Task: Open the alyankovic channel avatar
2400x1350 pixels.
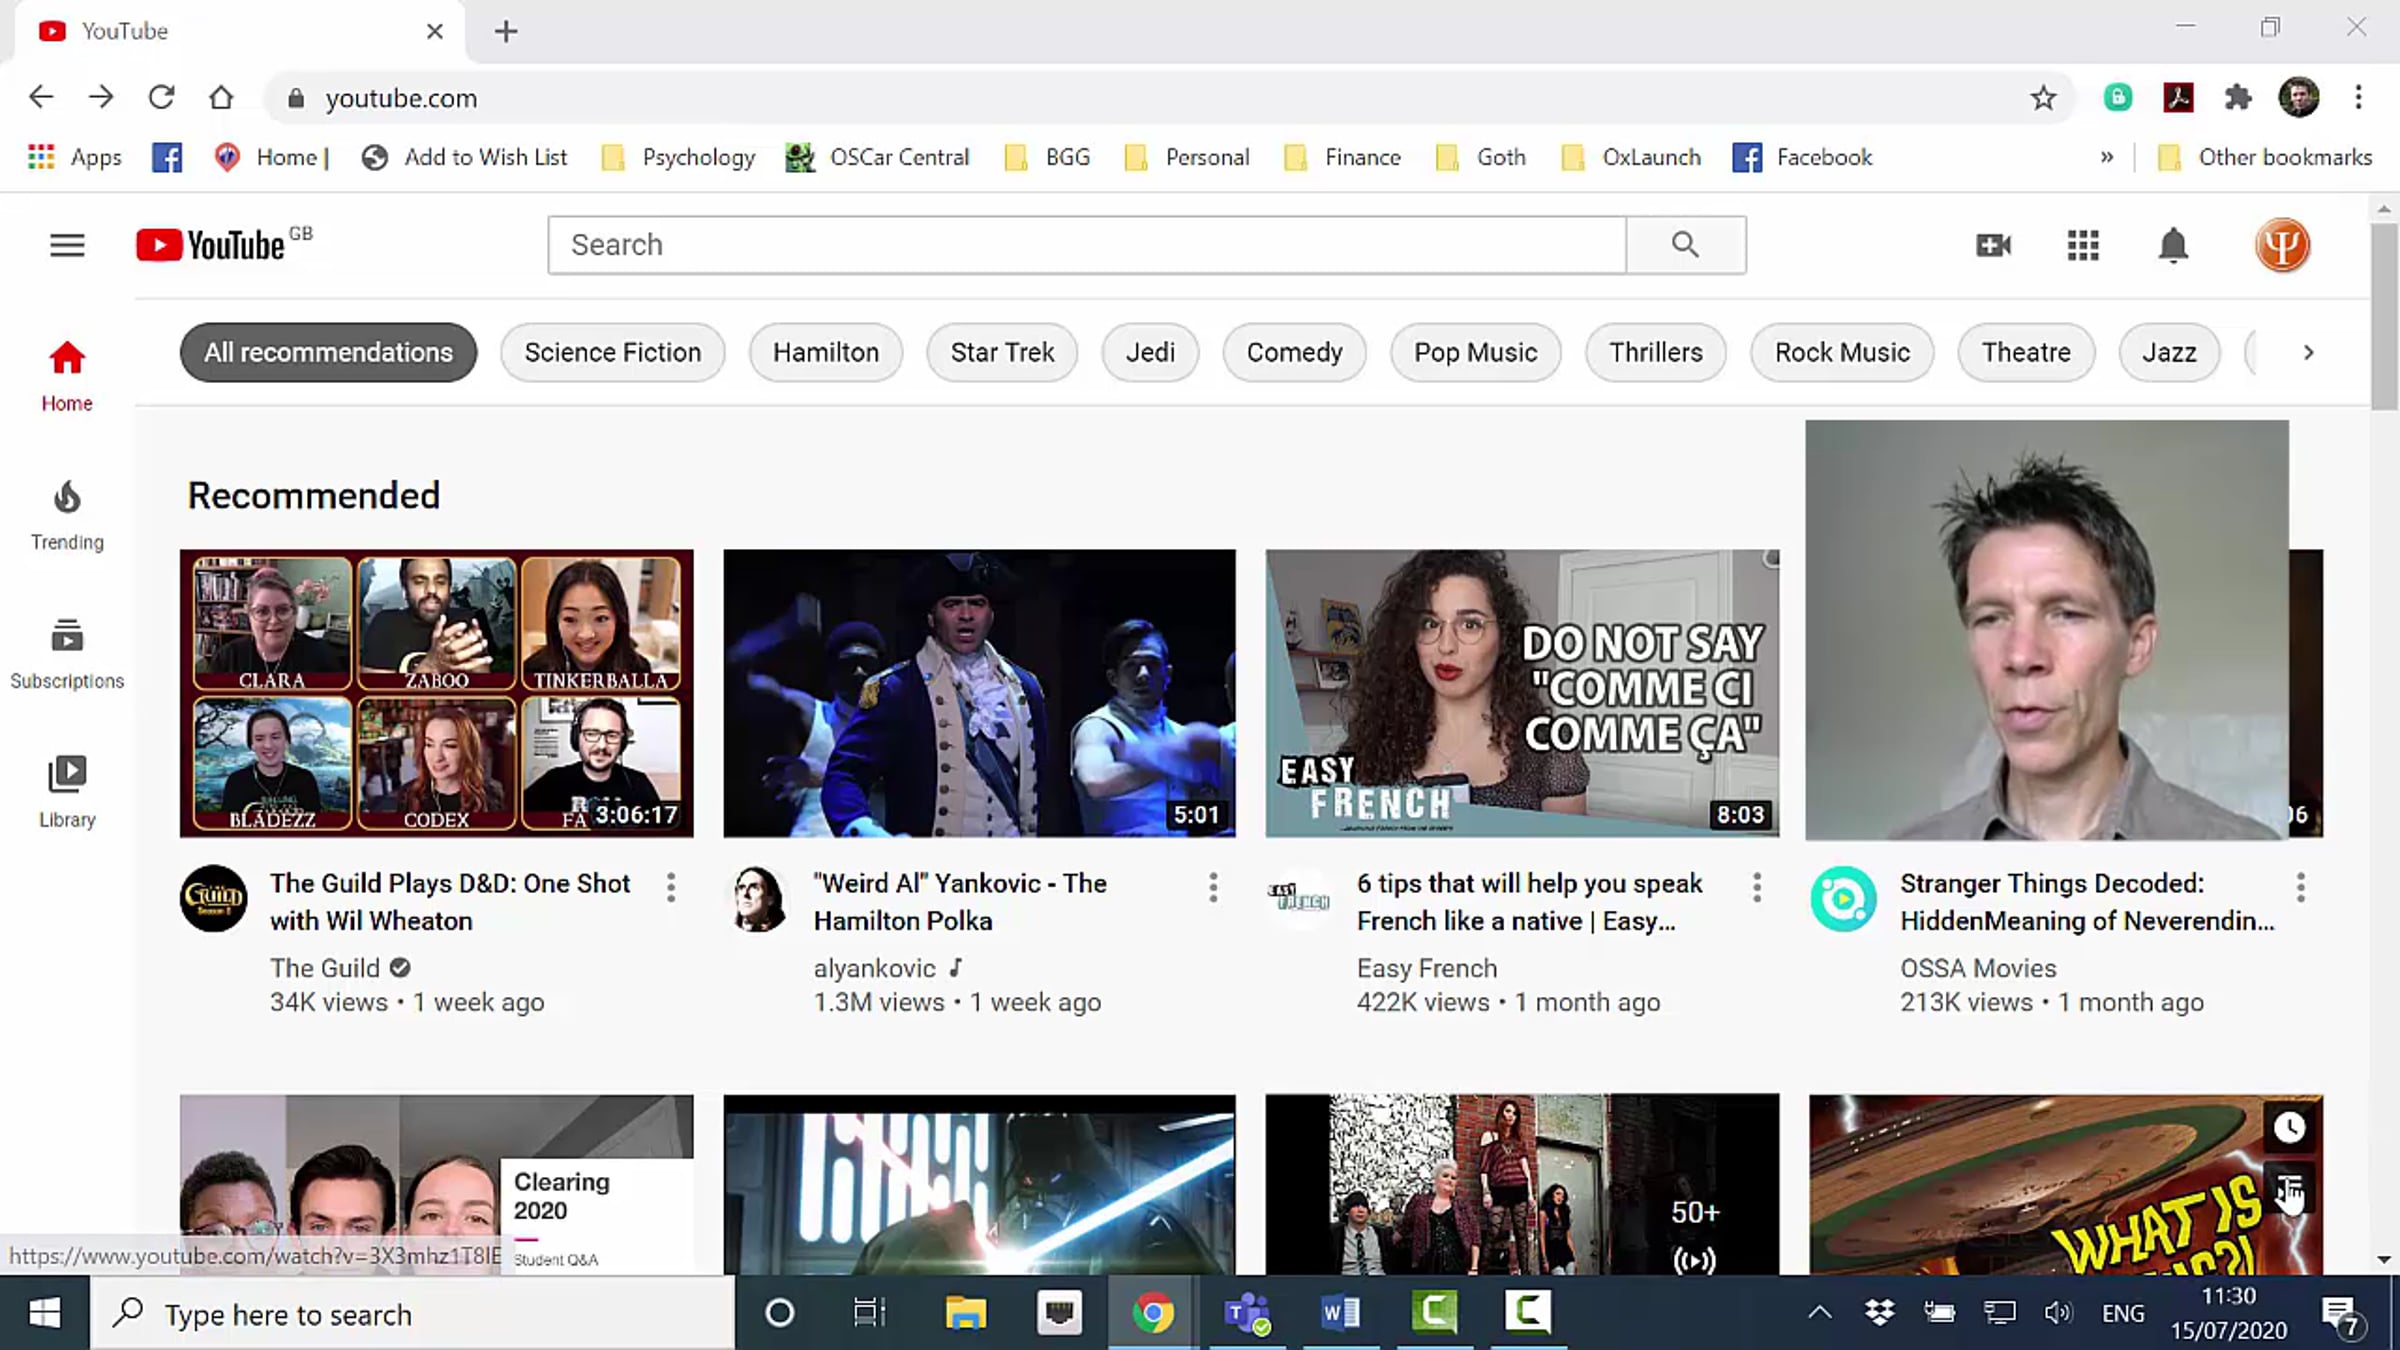Action: coord(757,898)
